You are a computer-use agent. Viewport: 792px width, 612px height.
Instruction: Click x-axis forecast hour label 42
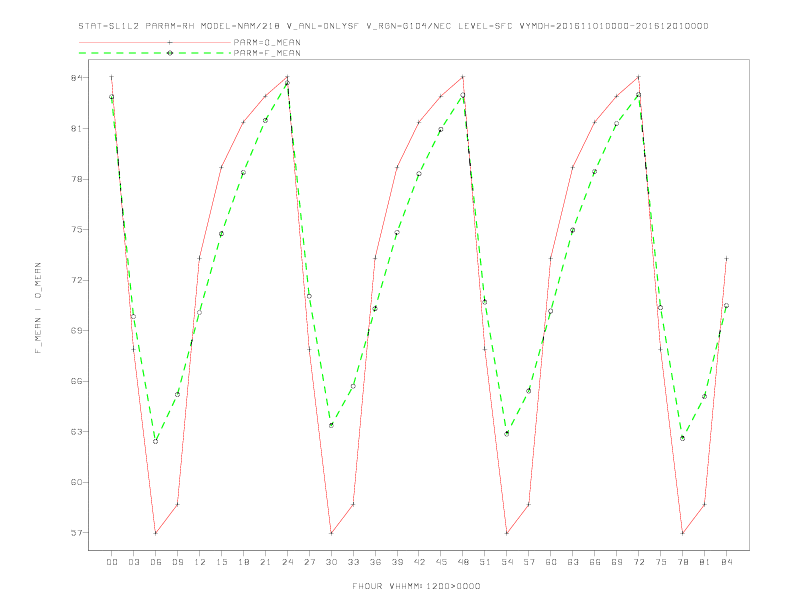pyautogui.click(x=419, y=562)
